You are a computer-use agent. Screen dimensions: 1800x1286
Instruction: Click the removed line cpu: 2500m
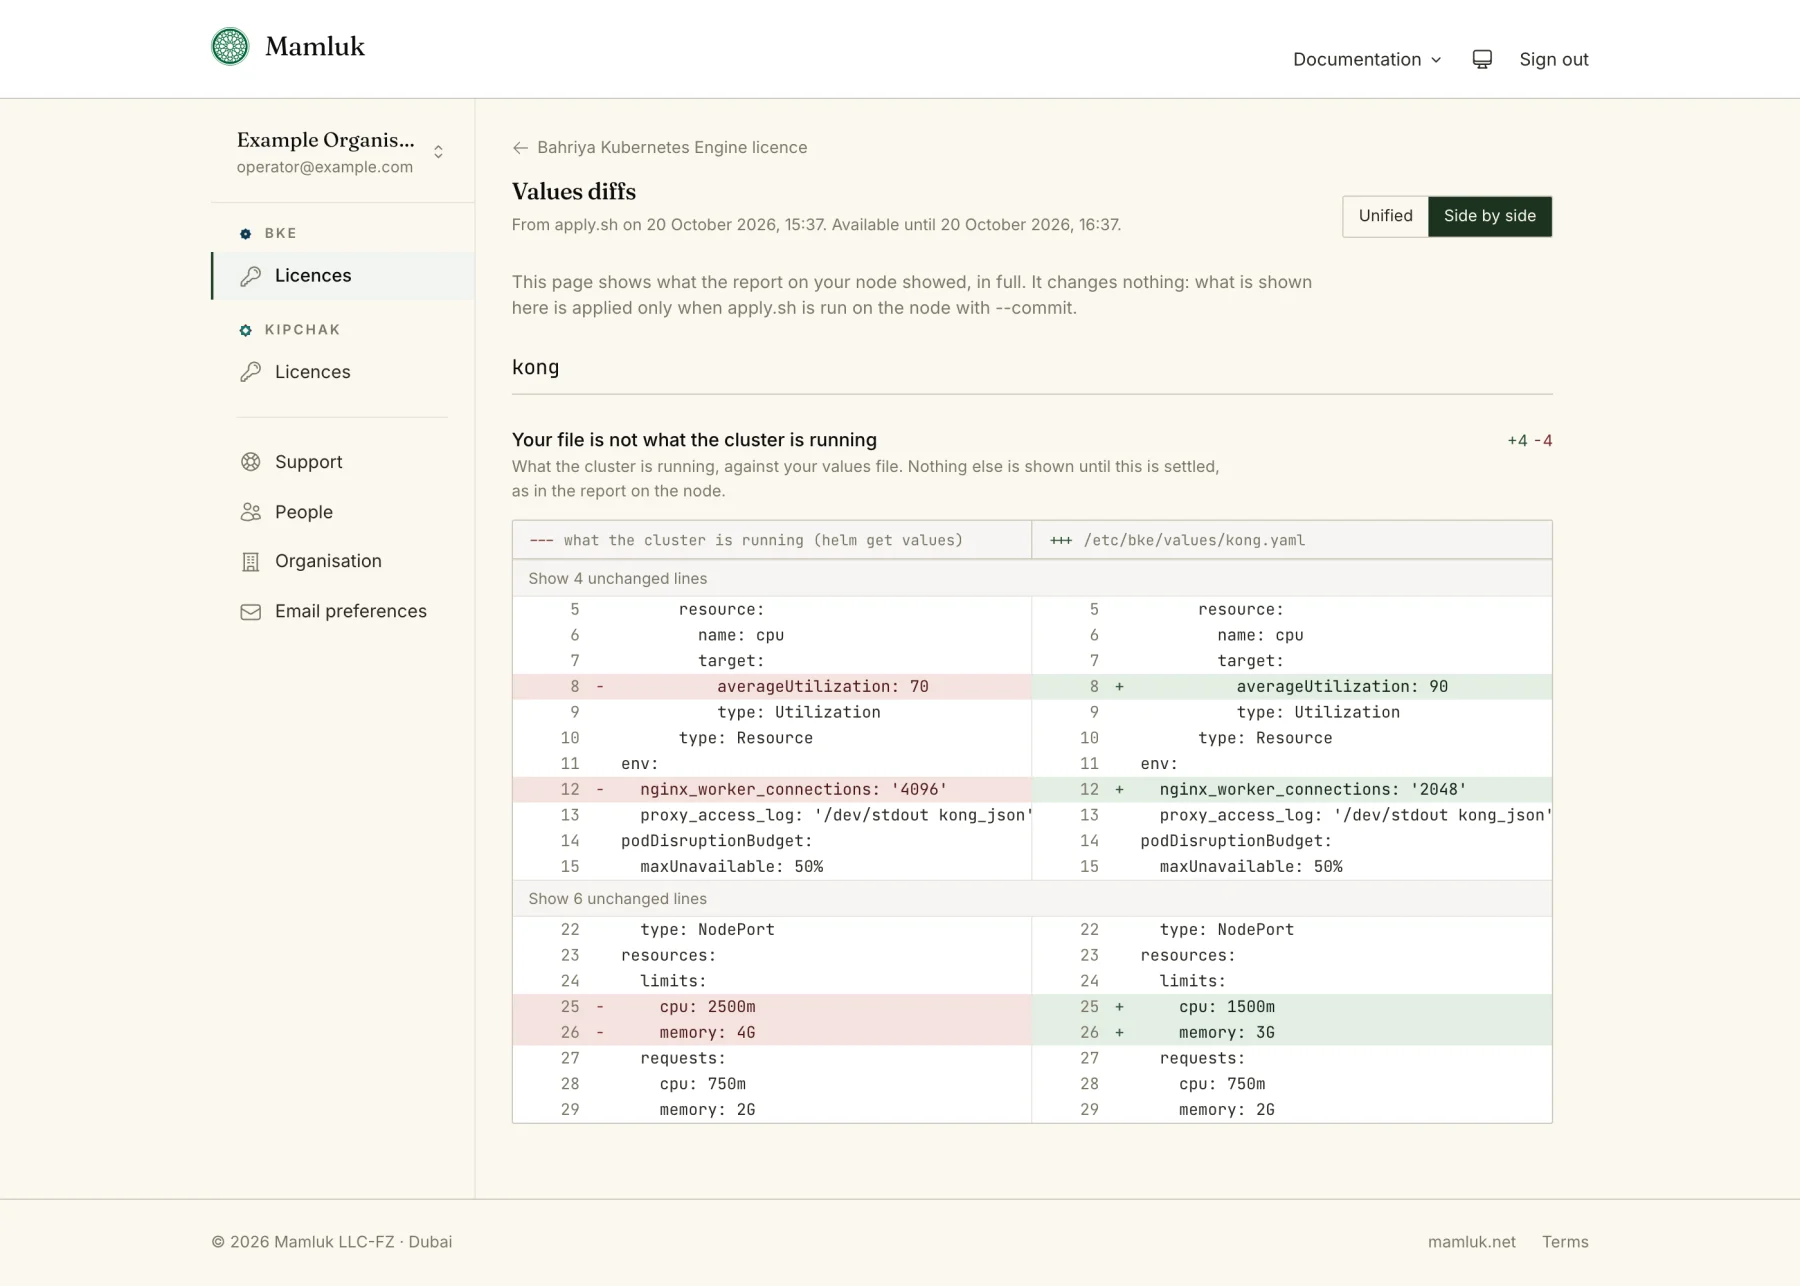pyautogui.click(x=772, y=1007)
